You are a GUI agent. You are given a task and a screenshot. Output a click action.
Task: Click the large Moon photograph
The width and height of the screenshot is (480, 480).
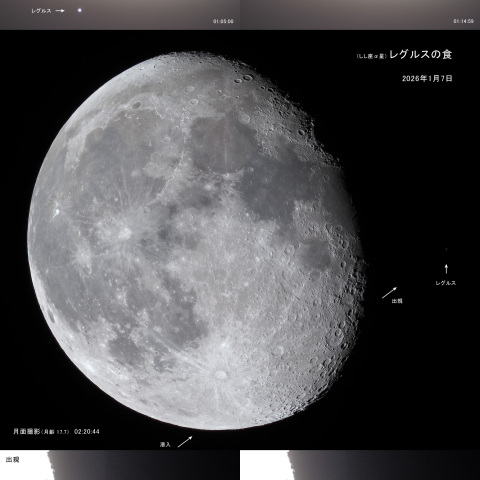[x=197, y=240]
